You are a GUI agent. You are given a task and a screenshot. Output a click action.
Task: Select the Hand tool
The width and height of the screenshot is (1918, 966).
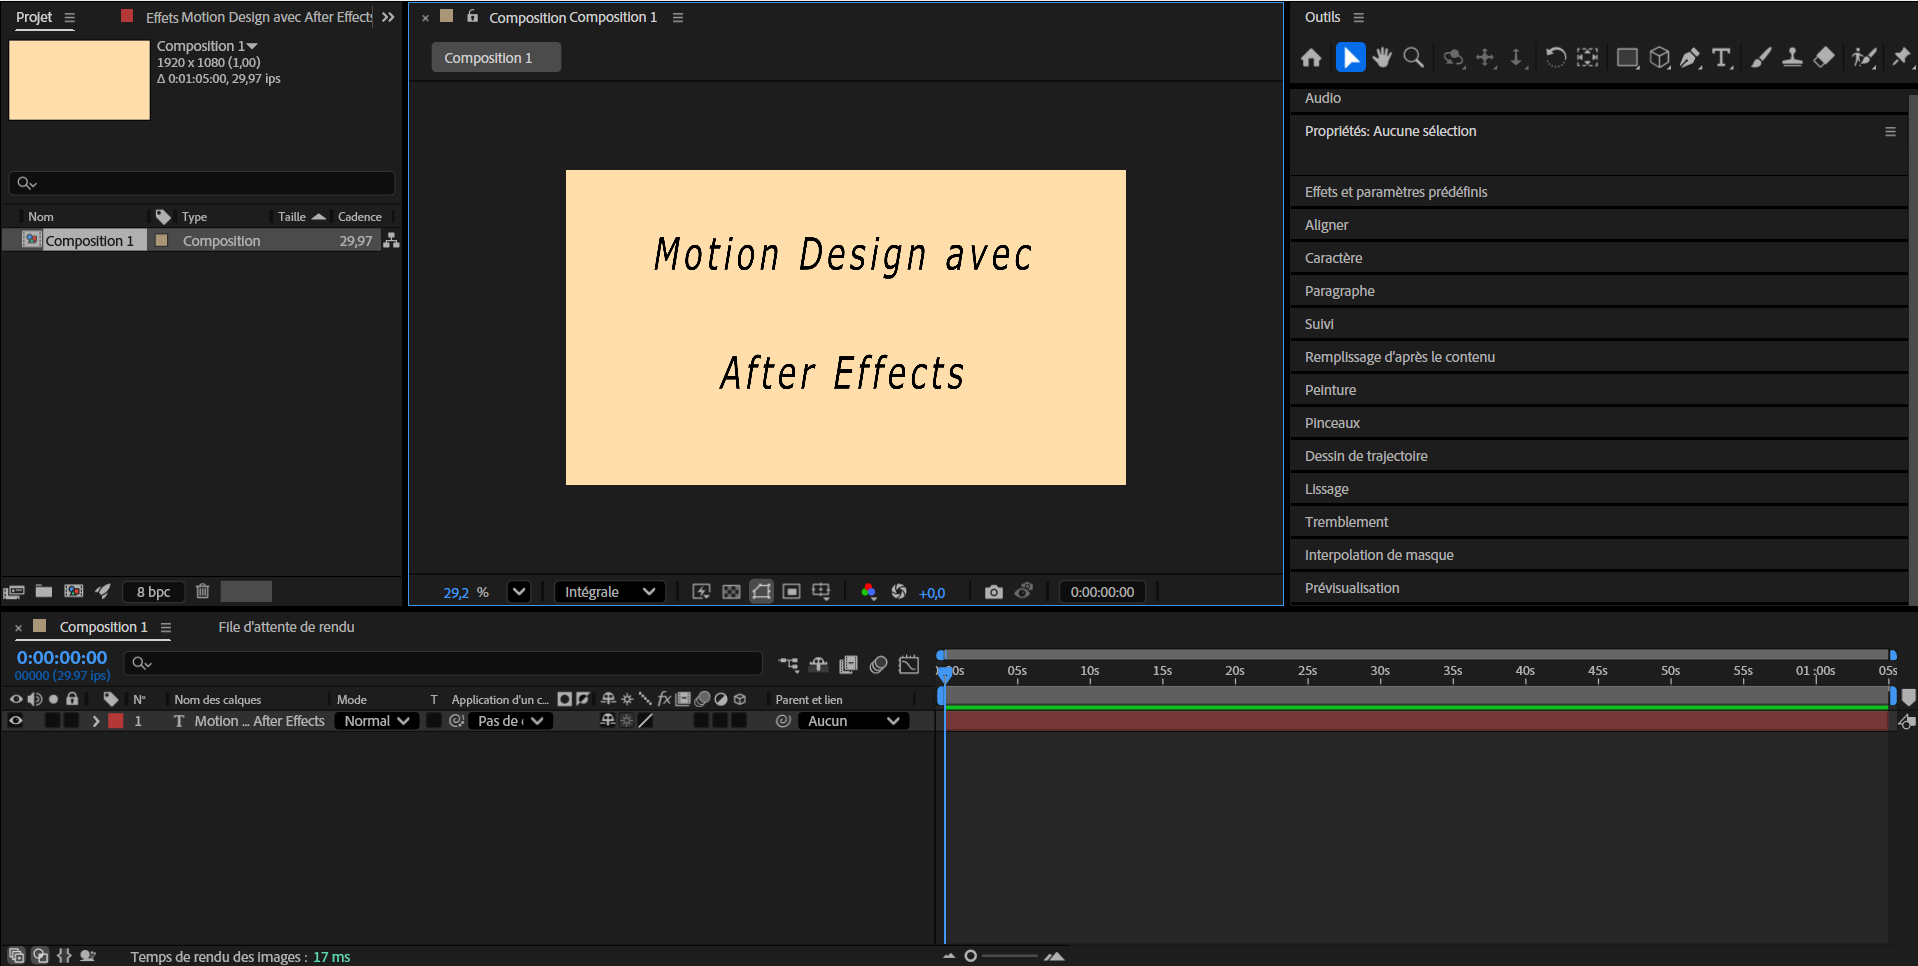1382,58
